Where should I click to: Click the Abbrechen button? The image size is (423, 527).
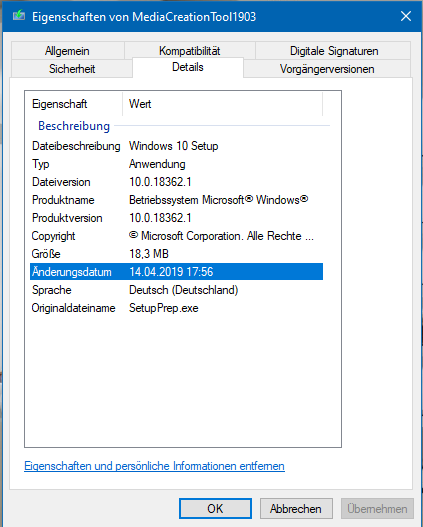[x=296, y=509]
